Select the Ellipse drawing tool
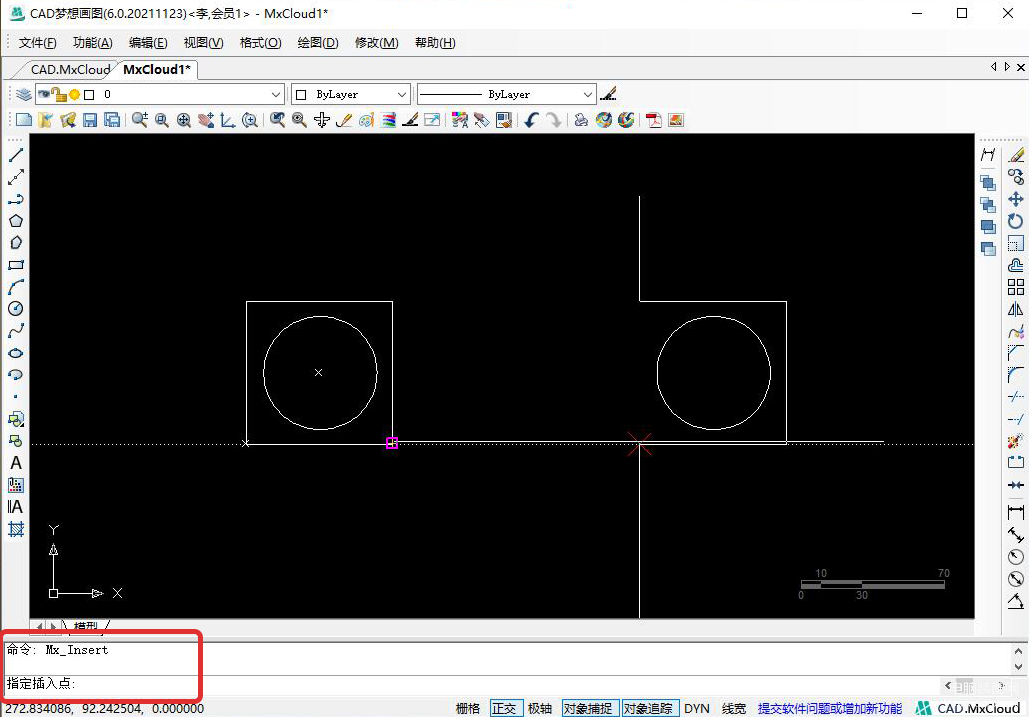The width and height of the screenshot is (1029, 717). coord(16,353)
